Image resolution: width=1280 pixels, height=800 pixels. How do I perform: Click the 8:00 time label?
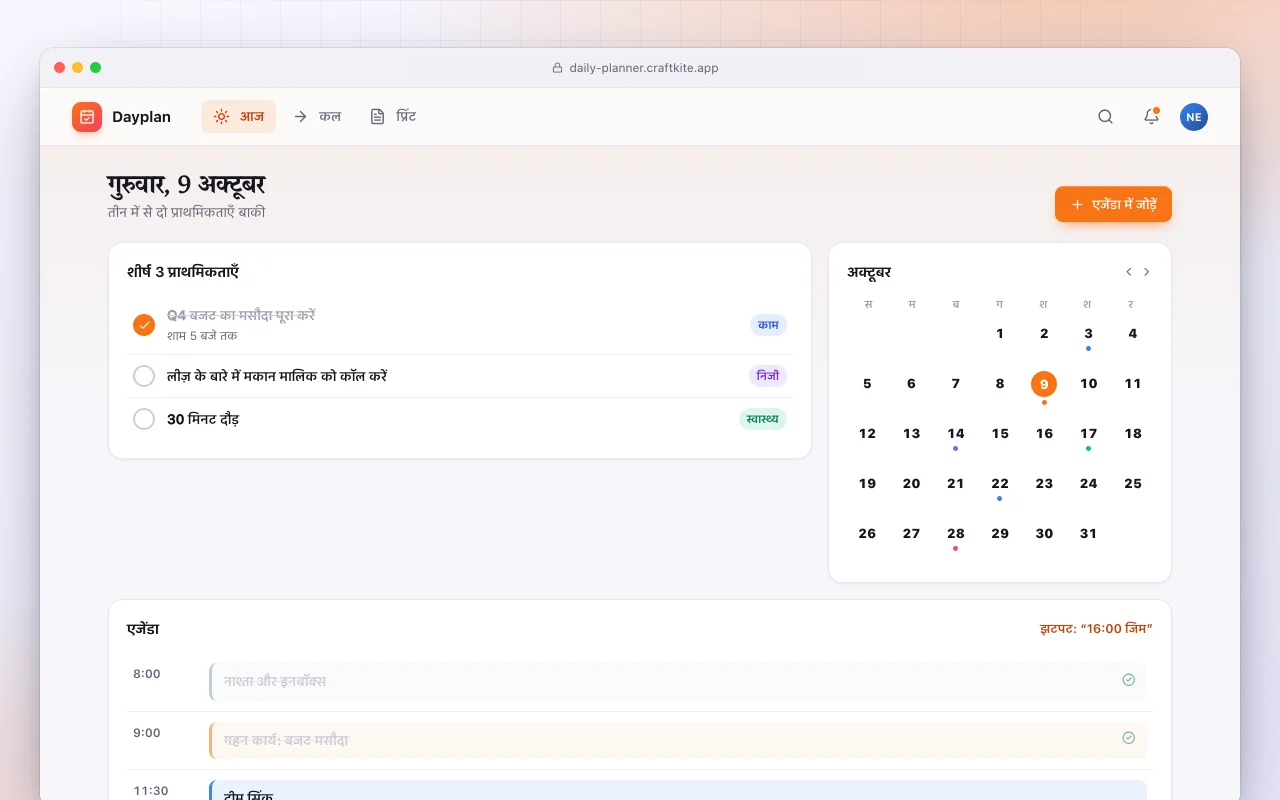tap(147, 674)
